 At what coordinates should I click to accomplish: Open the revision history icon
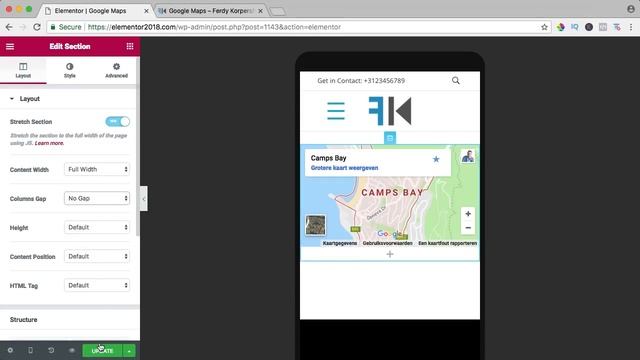click(x=51, y=351)
